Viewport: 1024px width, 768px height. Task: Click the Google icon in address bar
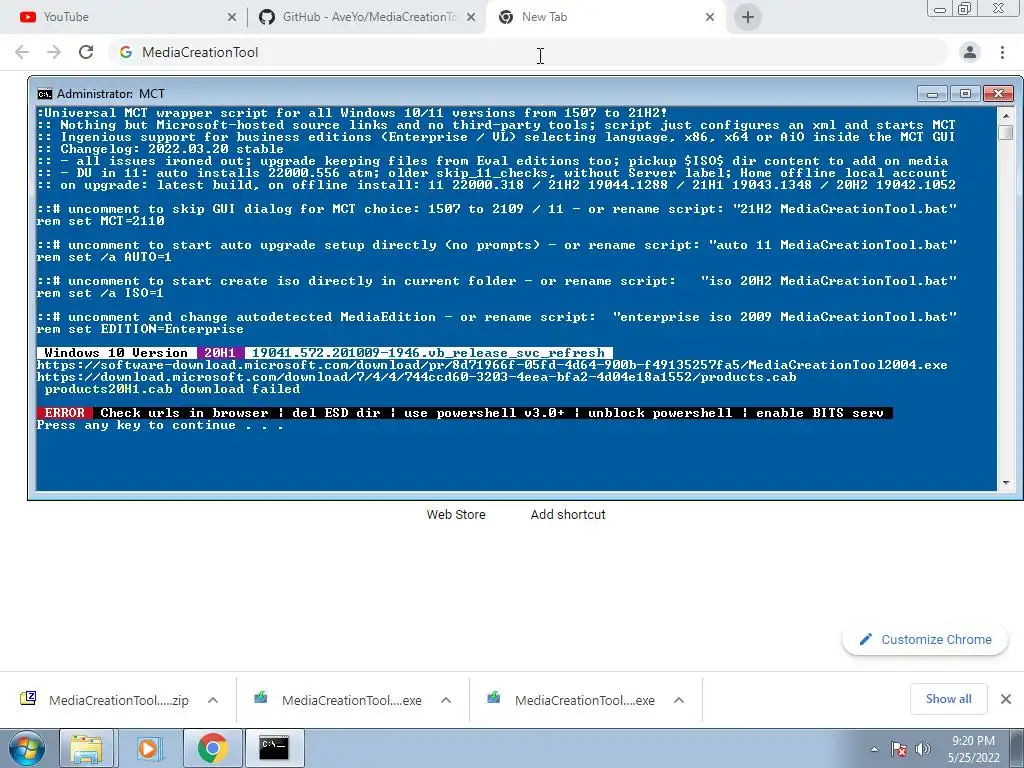tap(126, 52)
